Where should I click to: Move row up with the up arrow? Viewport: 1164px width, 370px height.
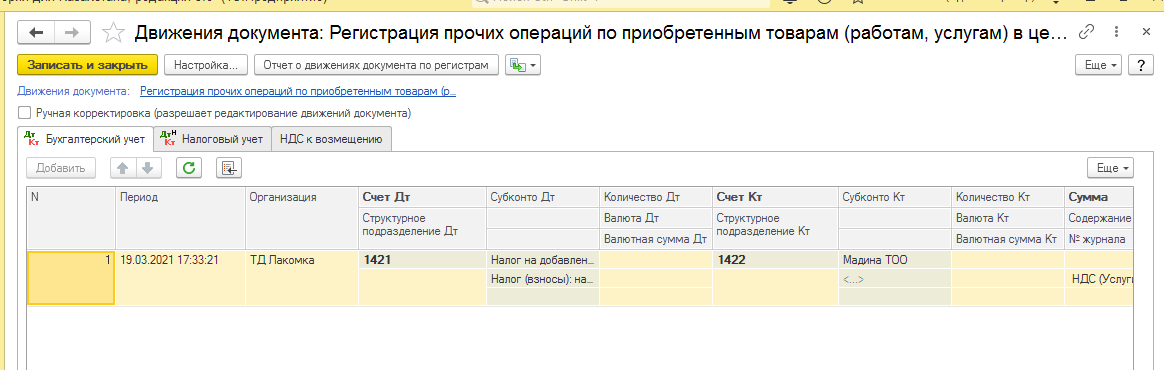(x=123, y=168)
